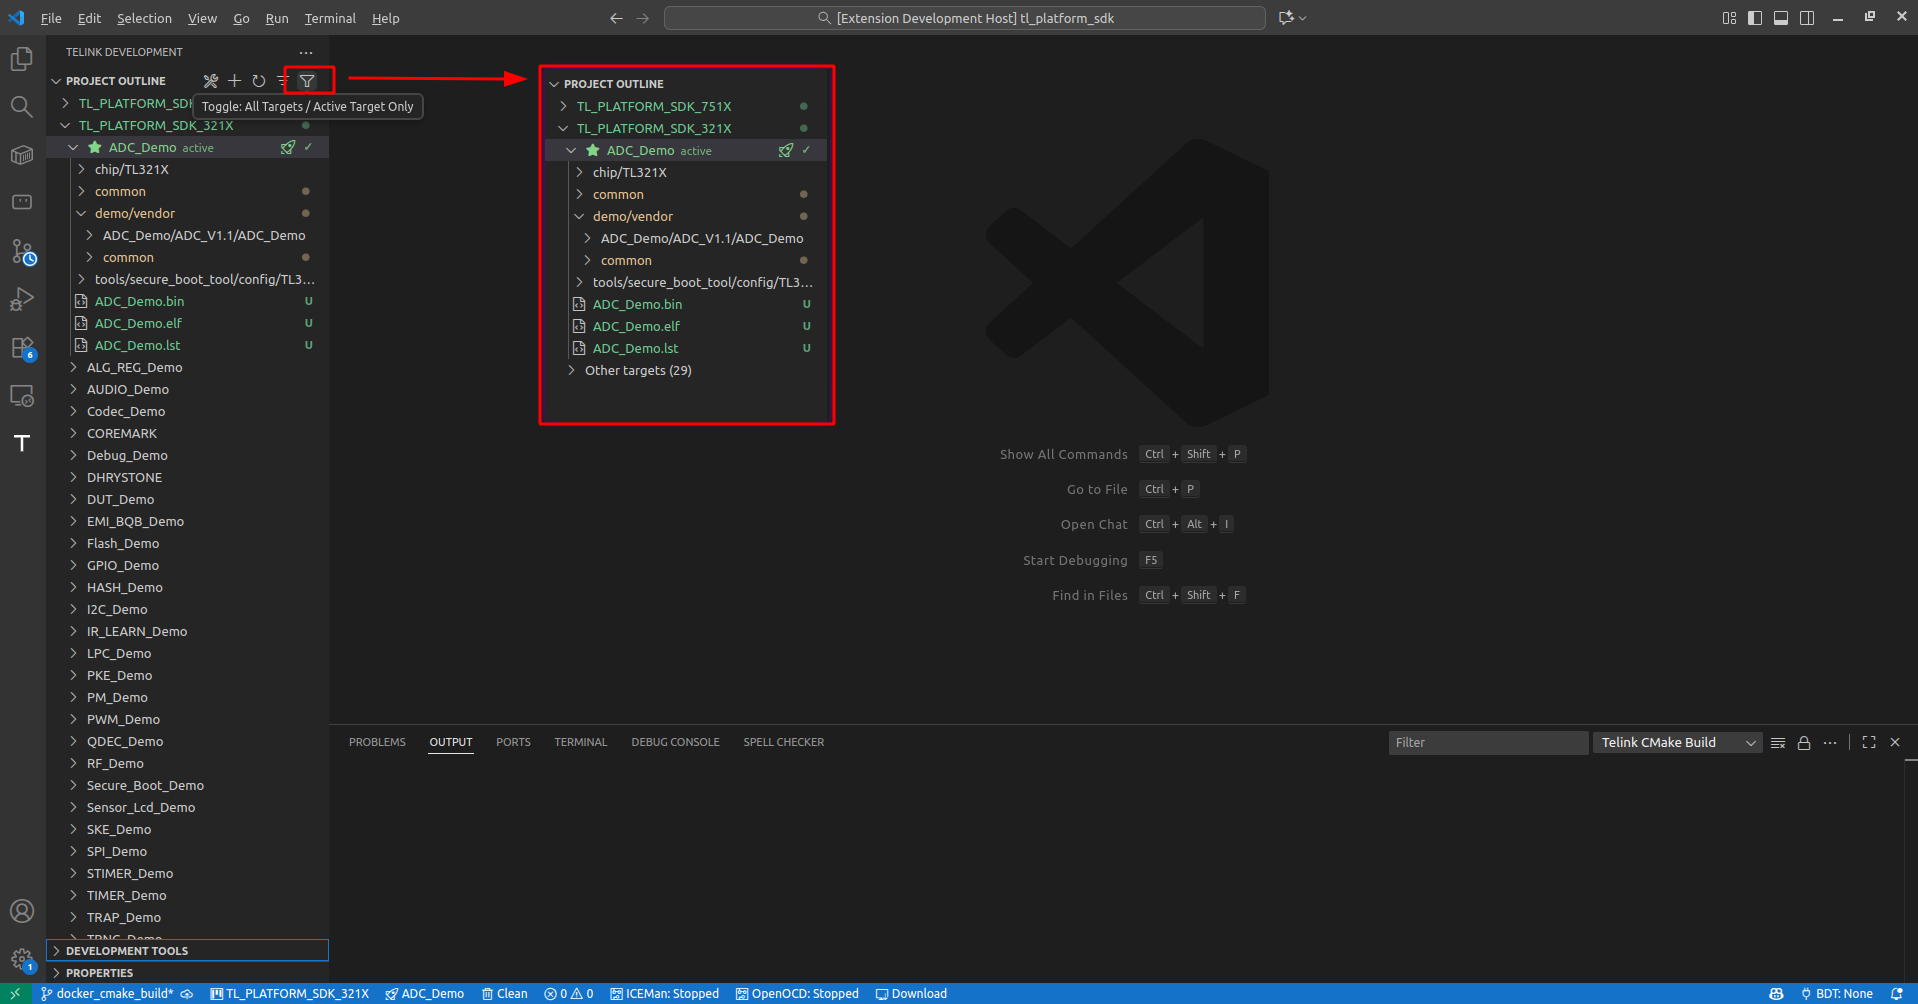Open the Telink Development more actions ellipsis
The height and width of the screenshot is (1004, 1918).
click(x=306, y=52)
